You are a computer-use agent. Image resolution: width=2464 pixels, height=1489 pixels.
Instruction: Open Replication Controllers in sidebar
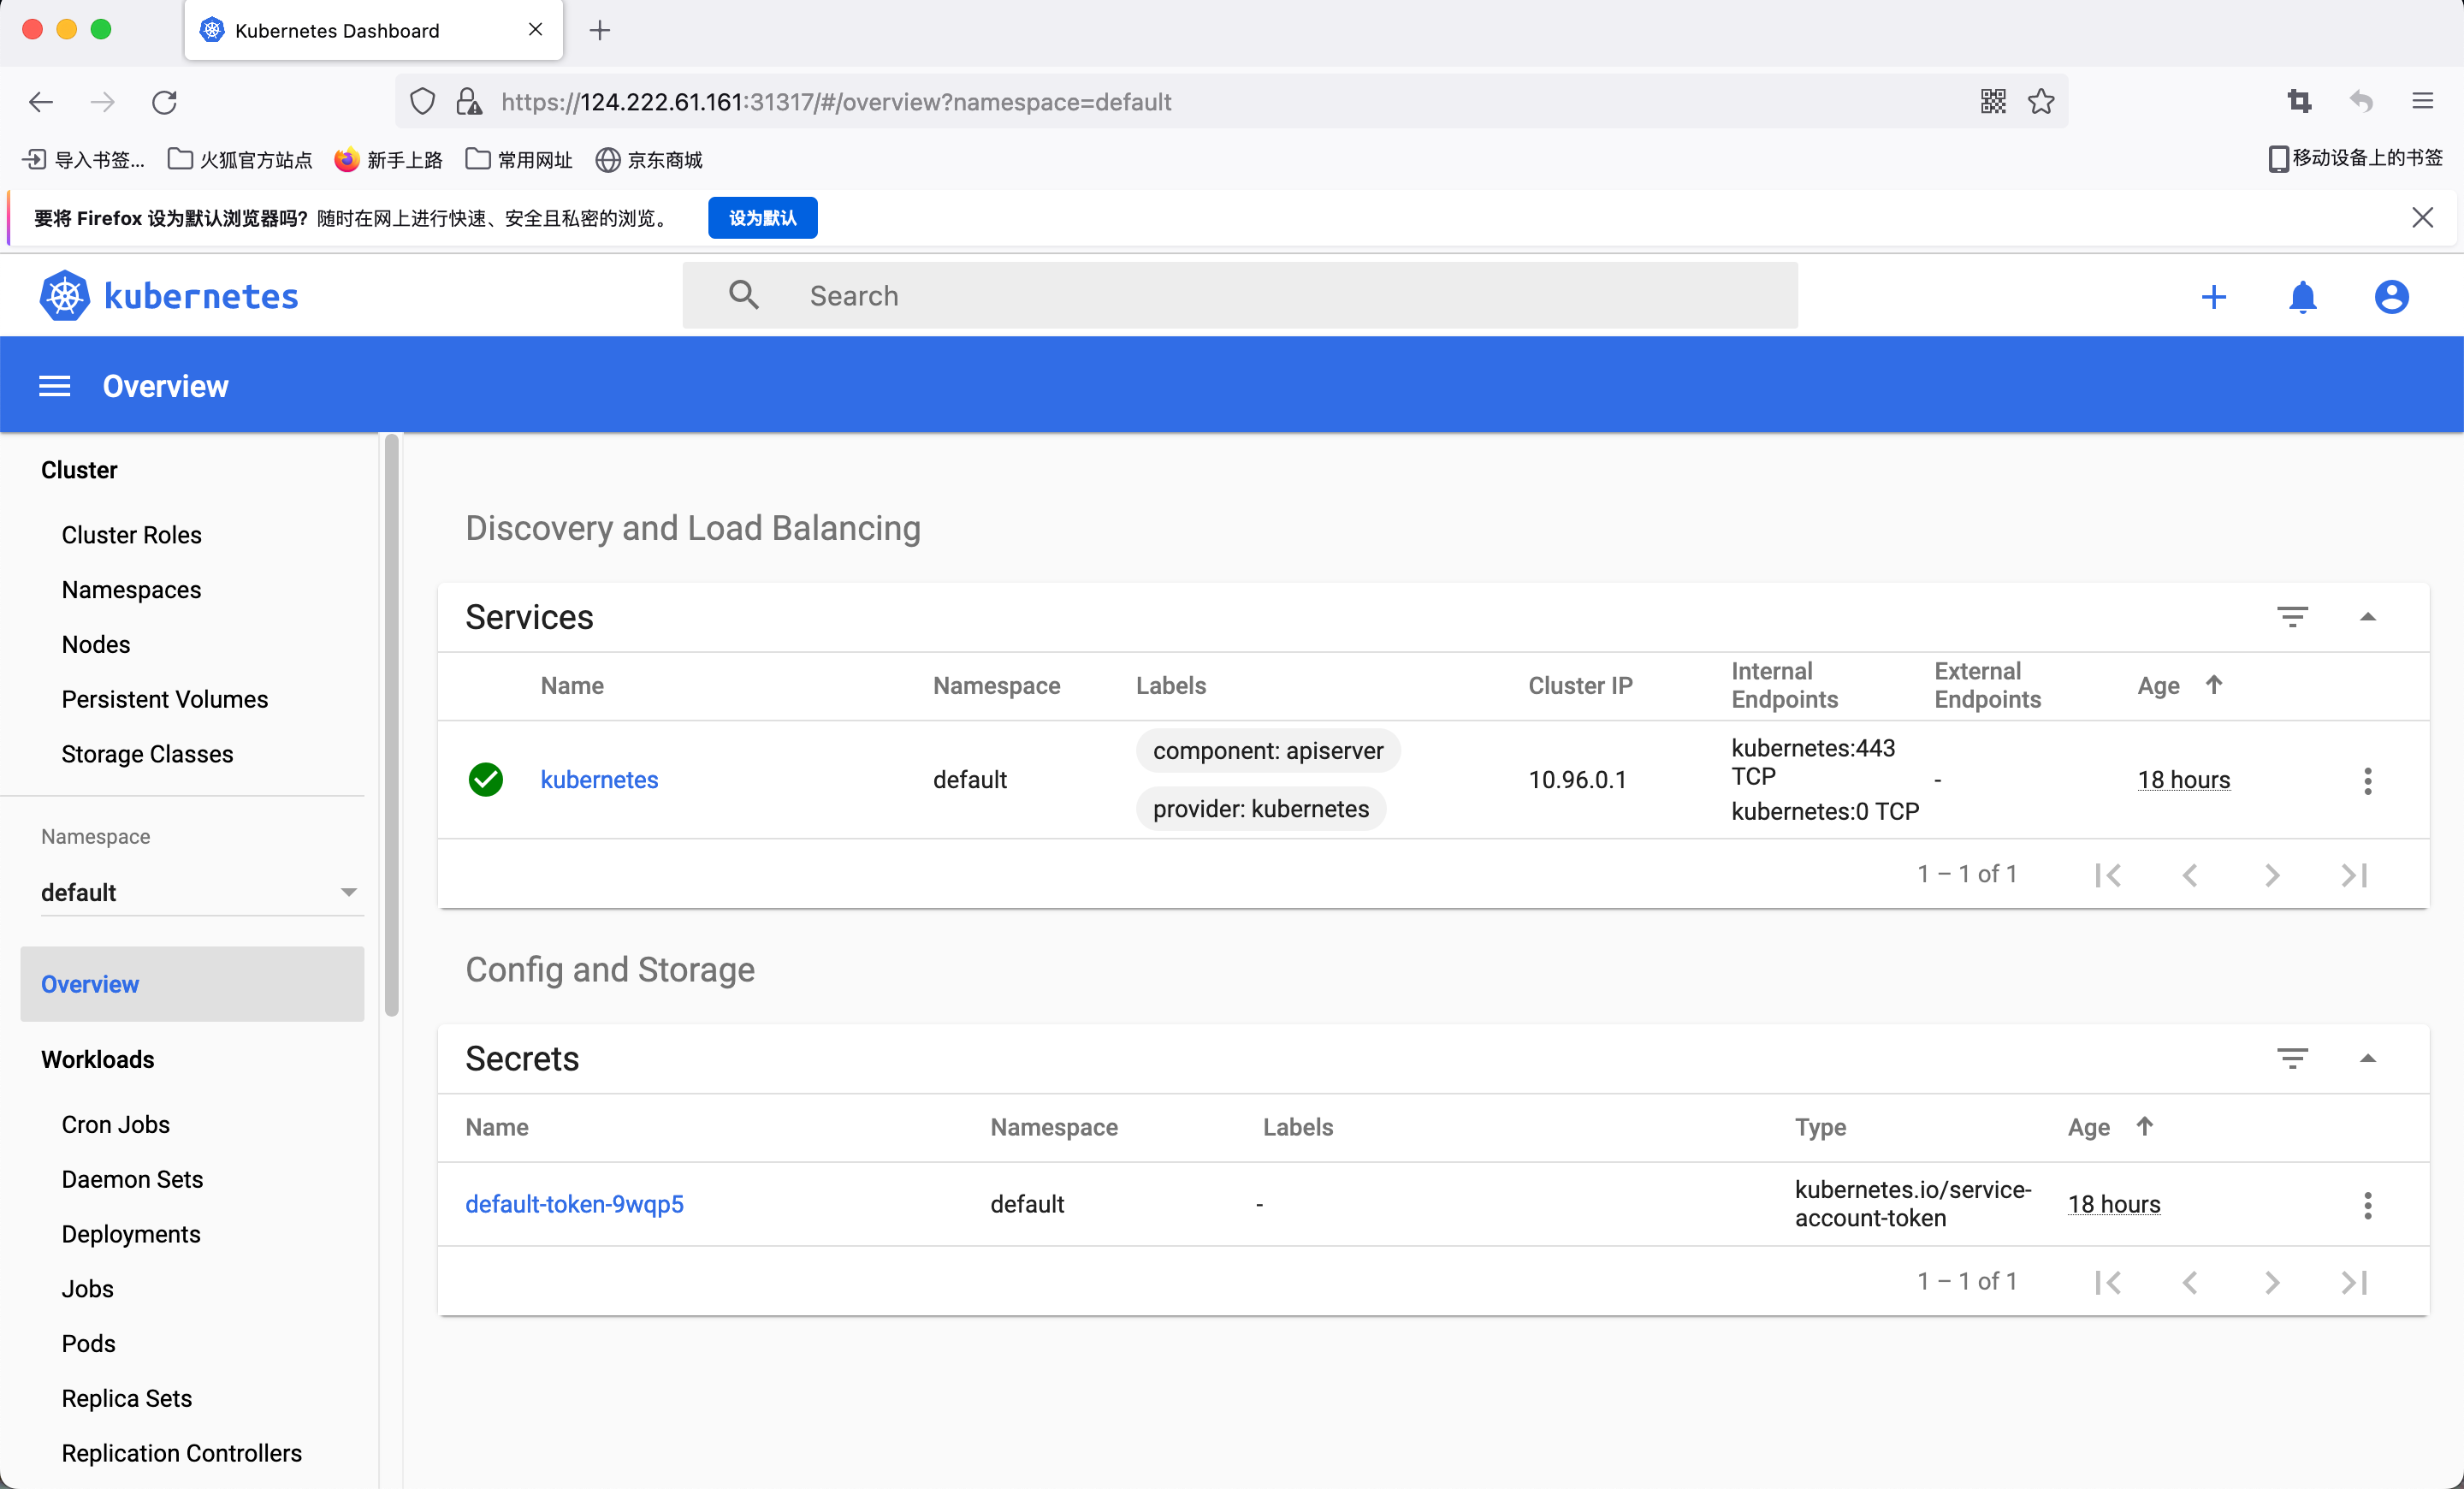(182, 1453)
